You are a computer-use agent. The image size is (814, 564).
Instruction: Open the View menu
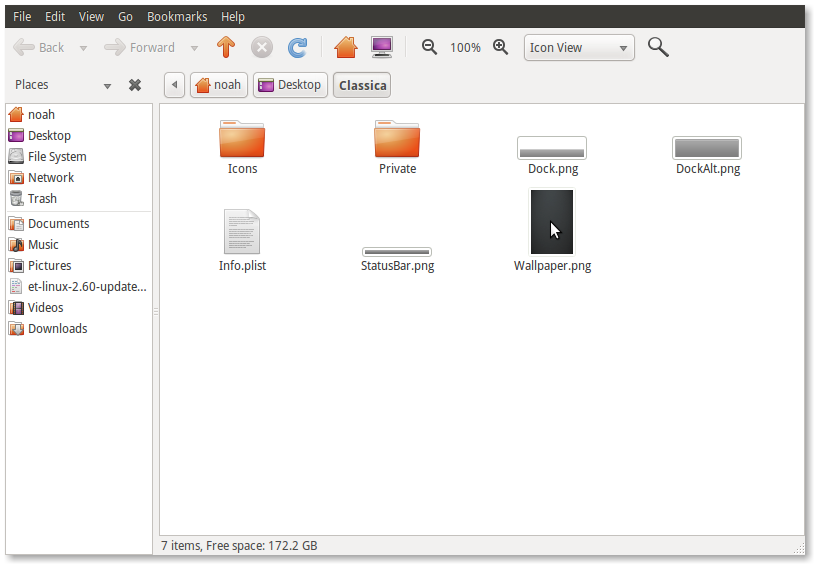point(91,17)
